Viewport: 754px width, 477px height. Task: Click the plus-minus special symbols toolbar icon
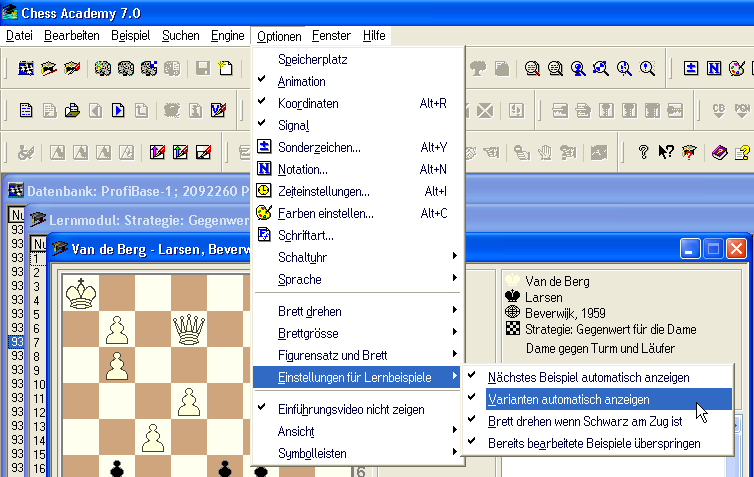(691, 68)
